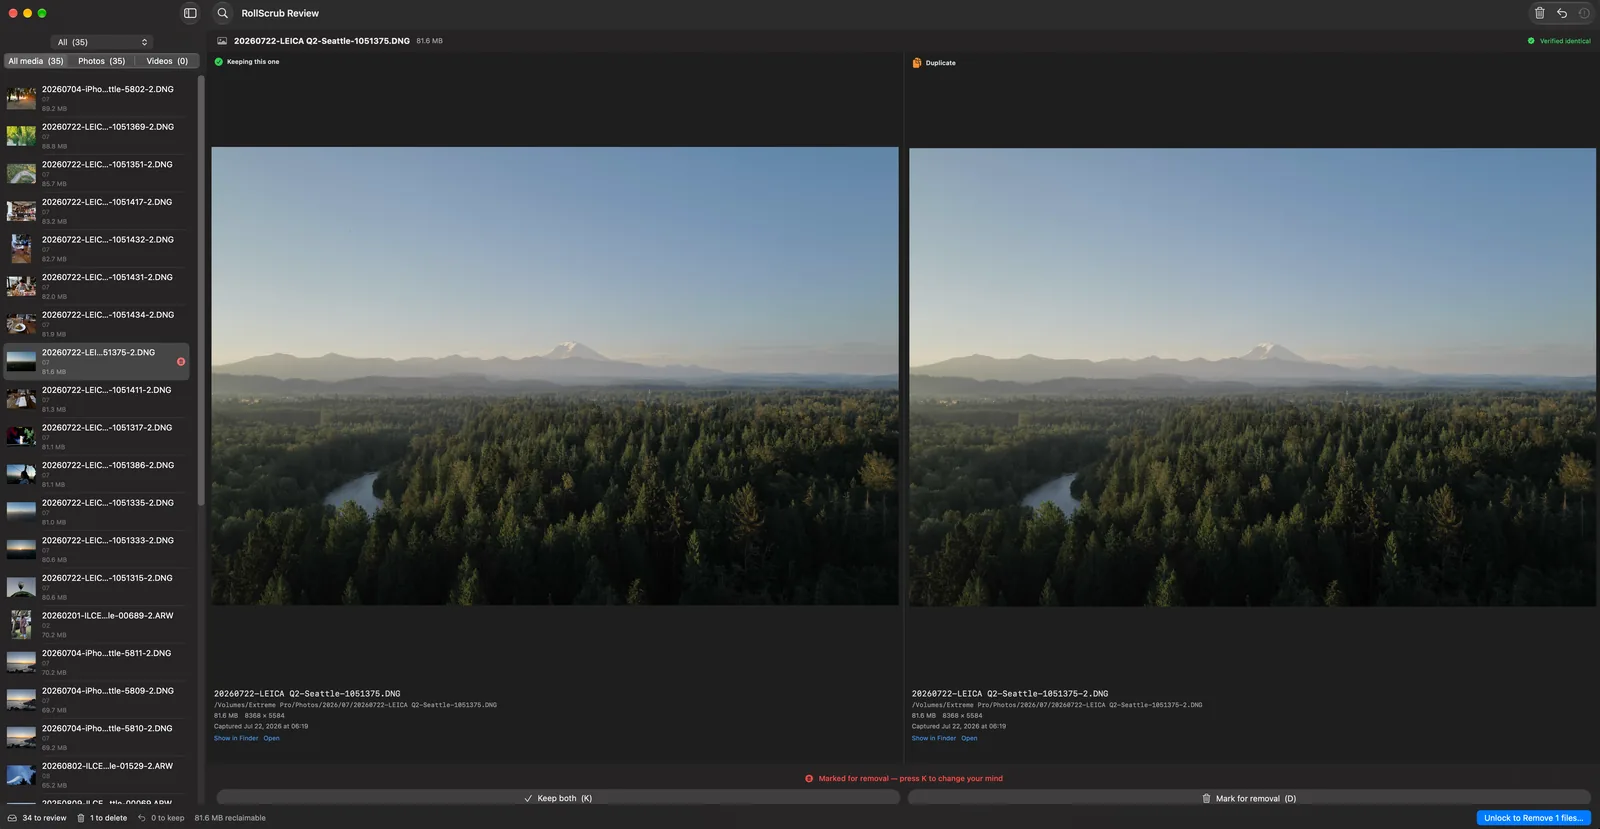The image size is (1600, 829).
Task: Switch to the All media (35) tab
Action: [x=36, y=61]
